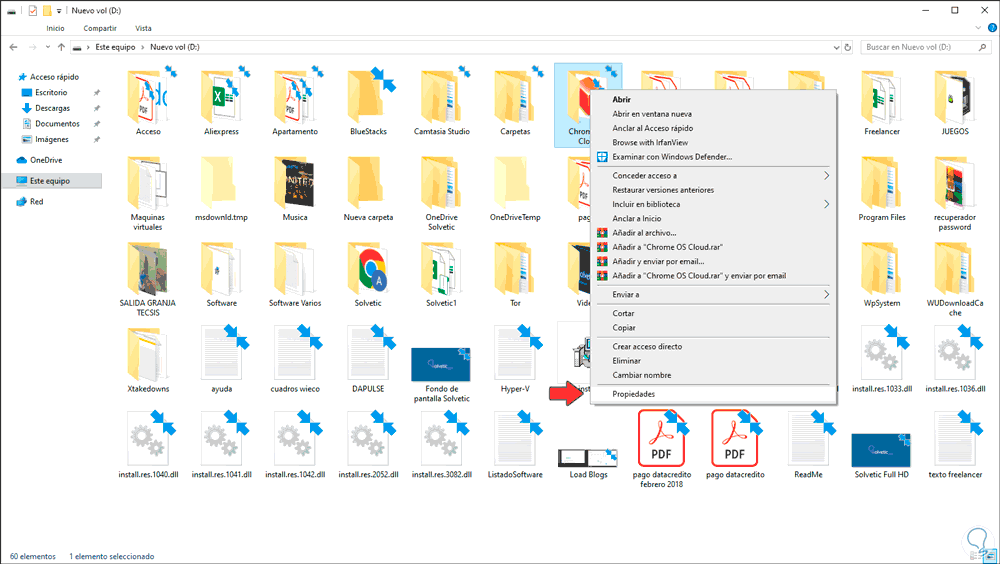Image resolution: width=1000 pixels, height=564 pixels.
Task: Select the Musica folder
Action: click(295, 184)
